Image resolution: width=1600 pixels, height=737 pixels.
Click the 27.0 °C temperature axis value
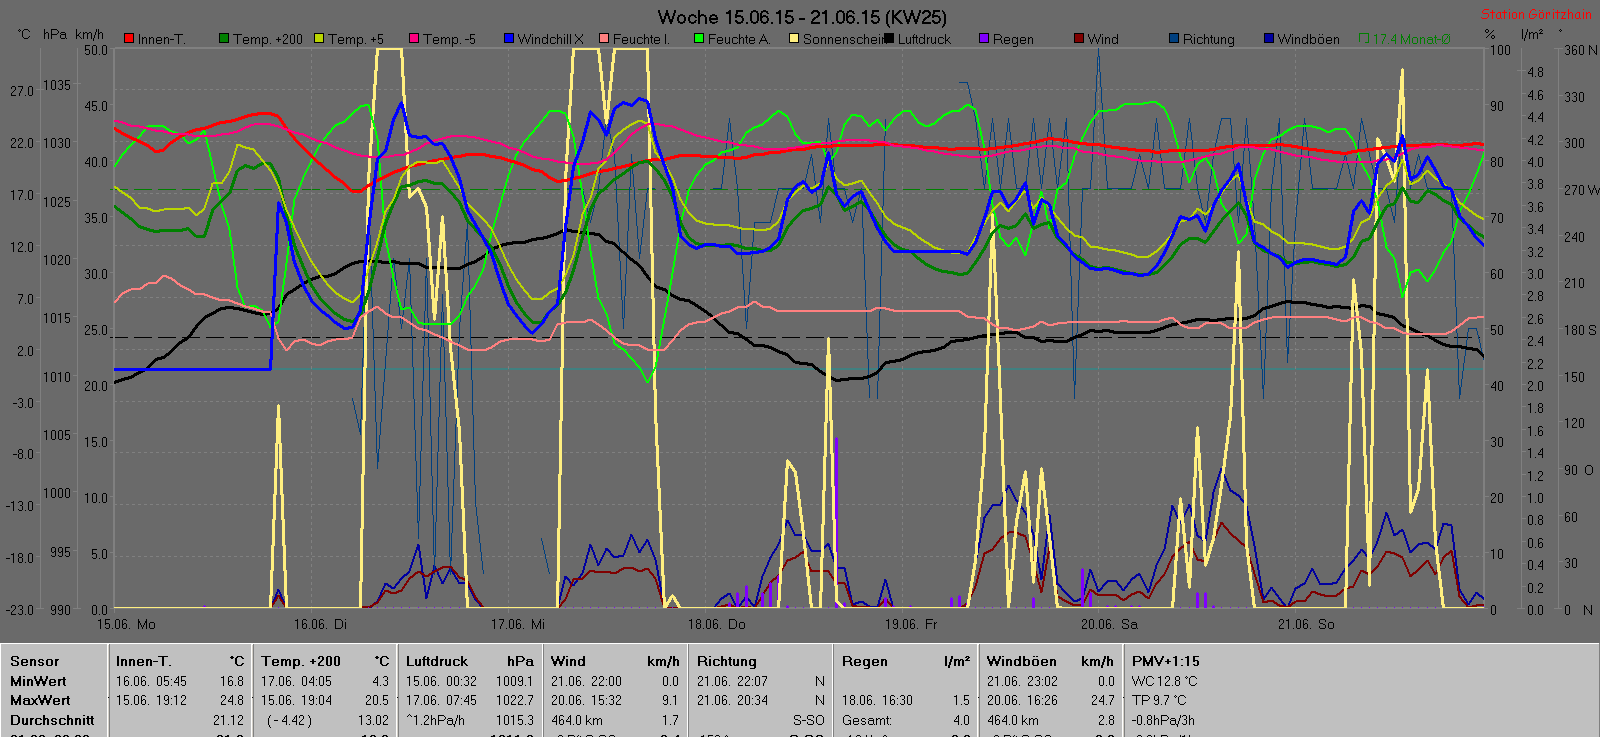(22, 91)
